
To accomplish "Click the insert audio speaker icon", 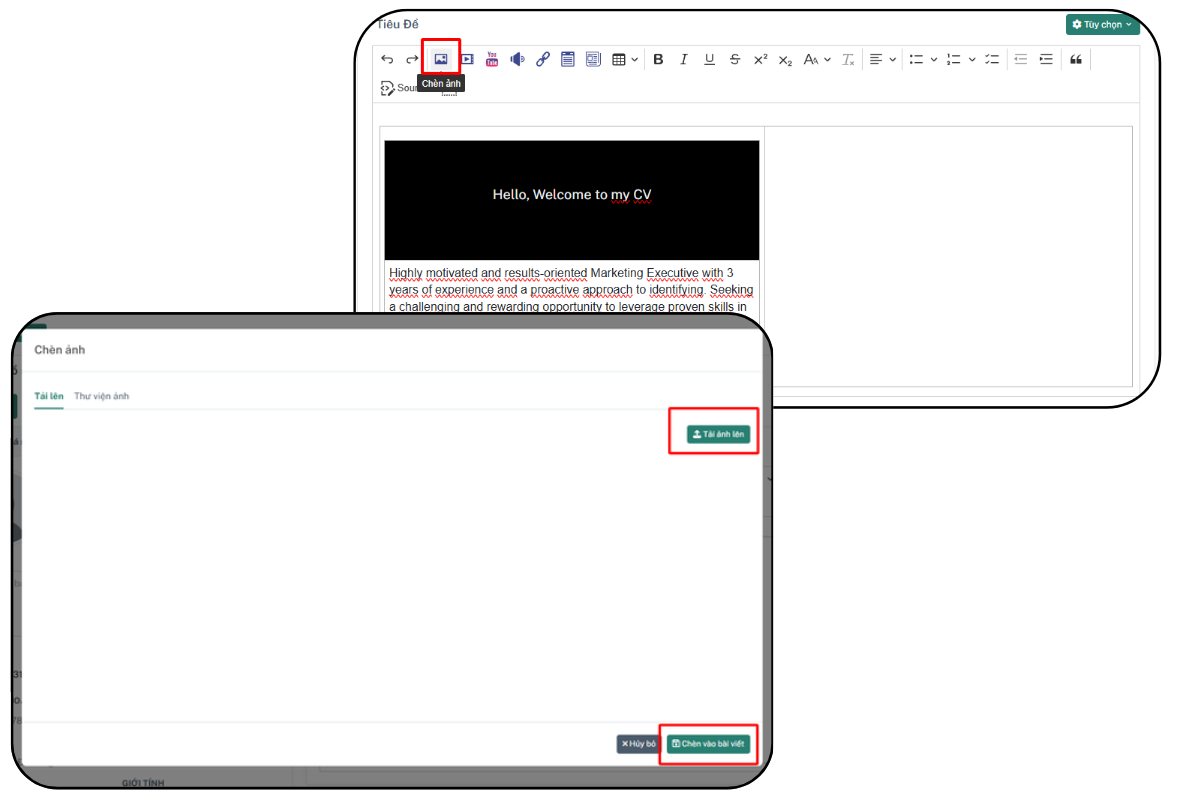I will point(517,59).
